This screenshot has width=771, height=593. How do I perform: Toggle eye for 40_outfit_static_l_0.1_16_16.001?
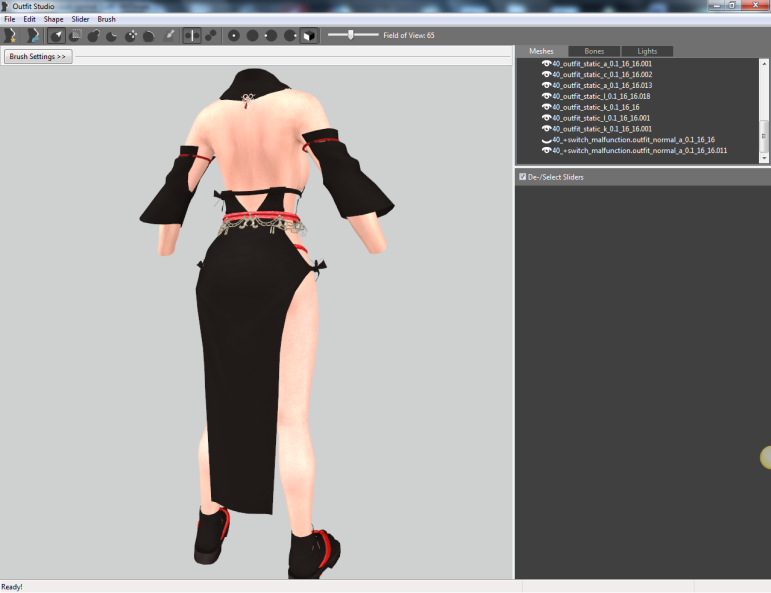point(546,118)
